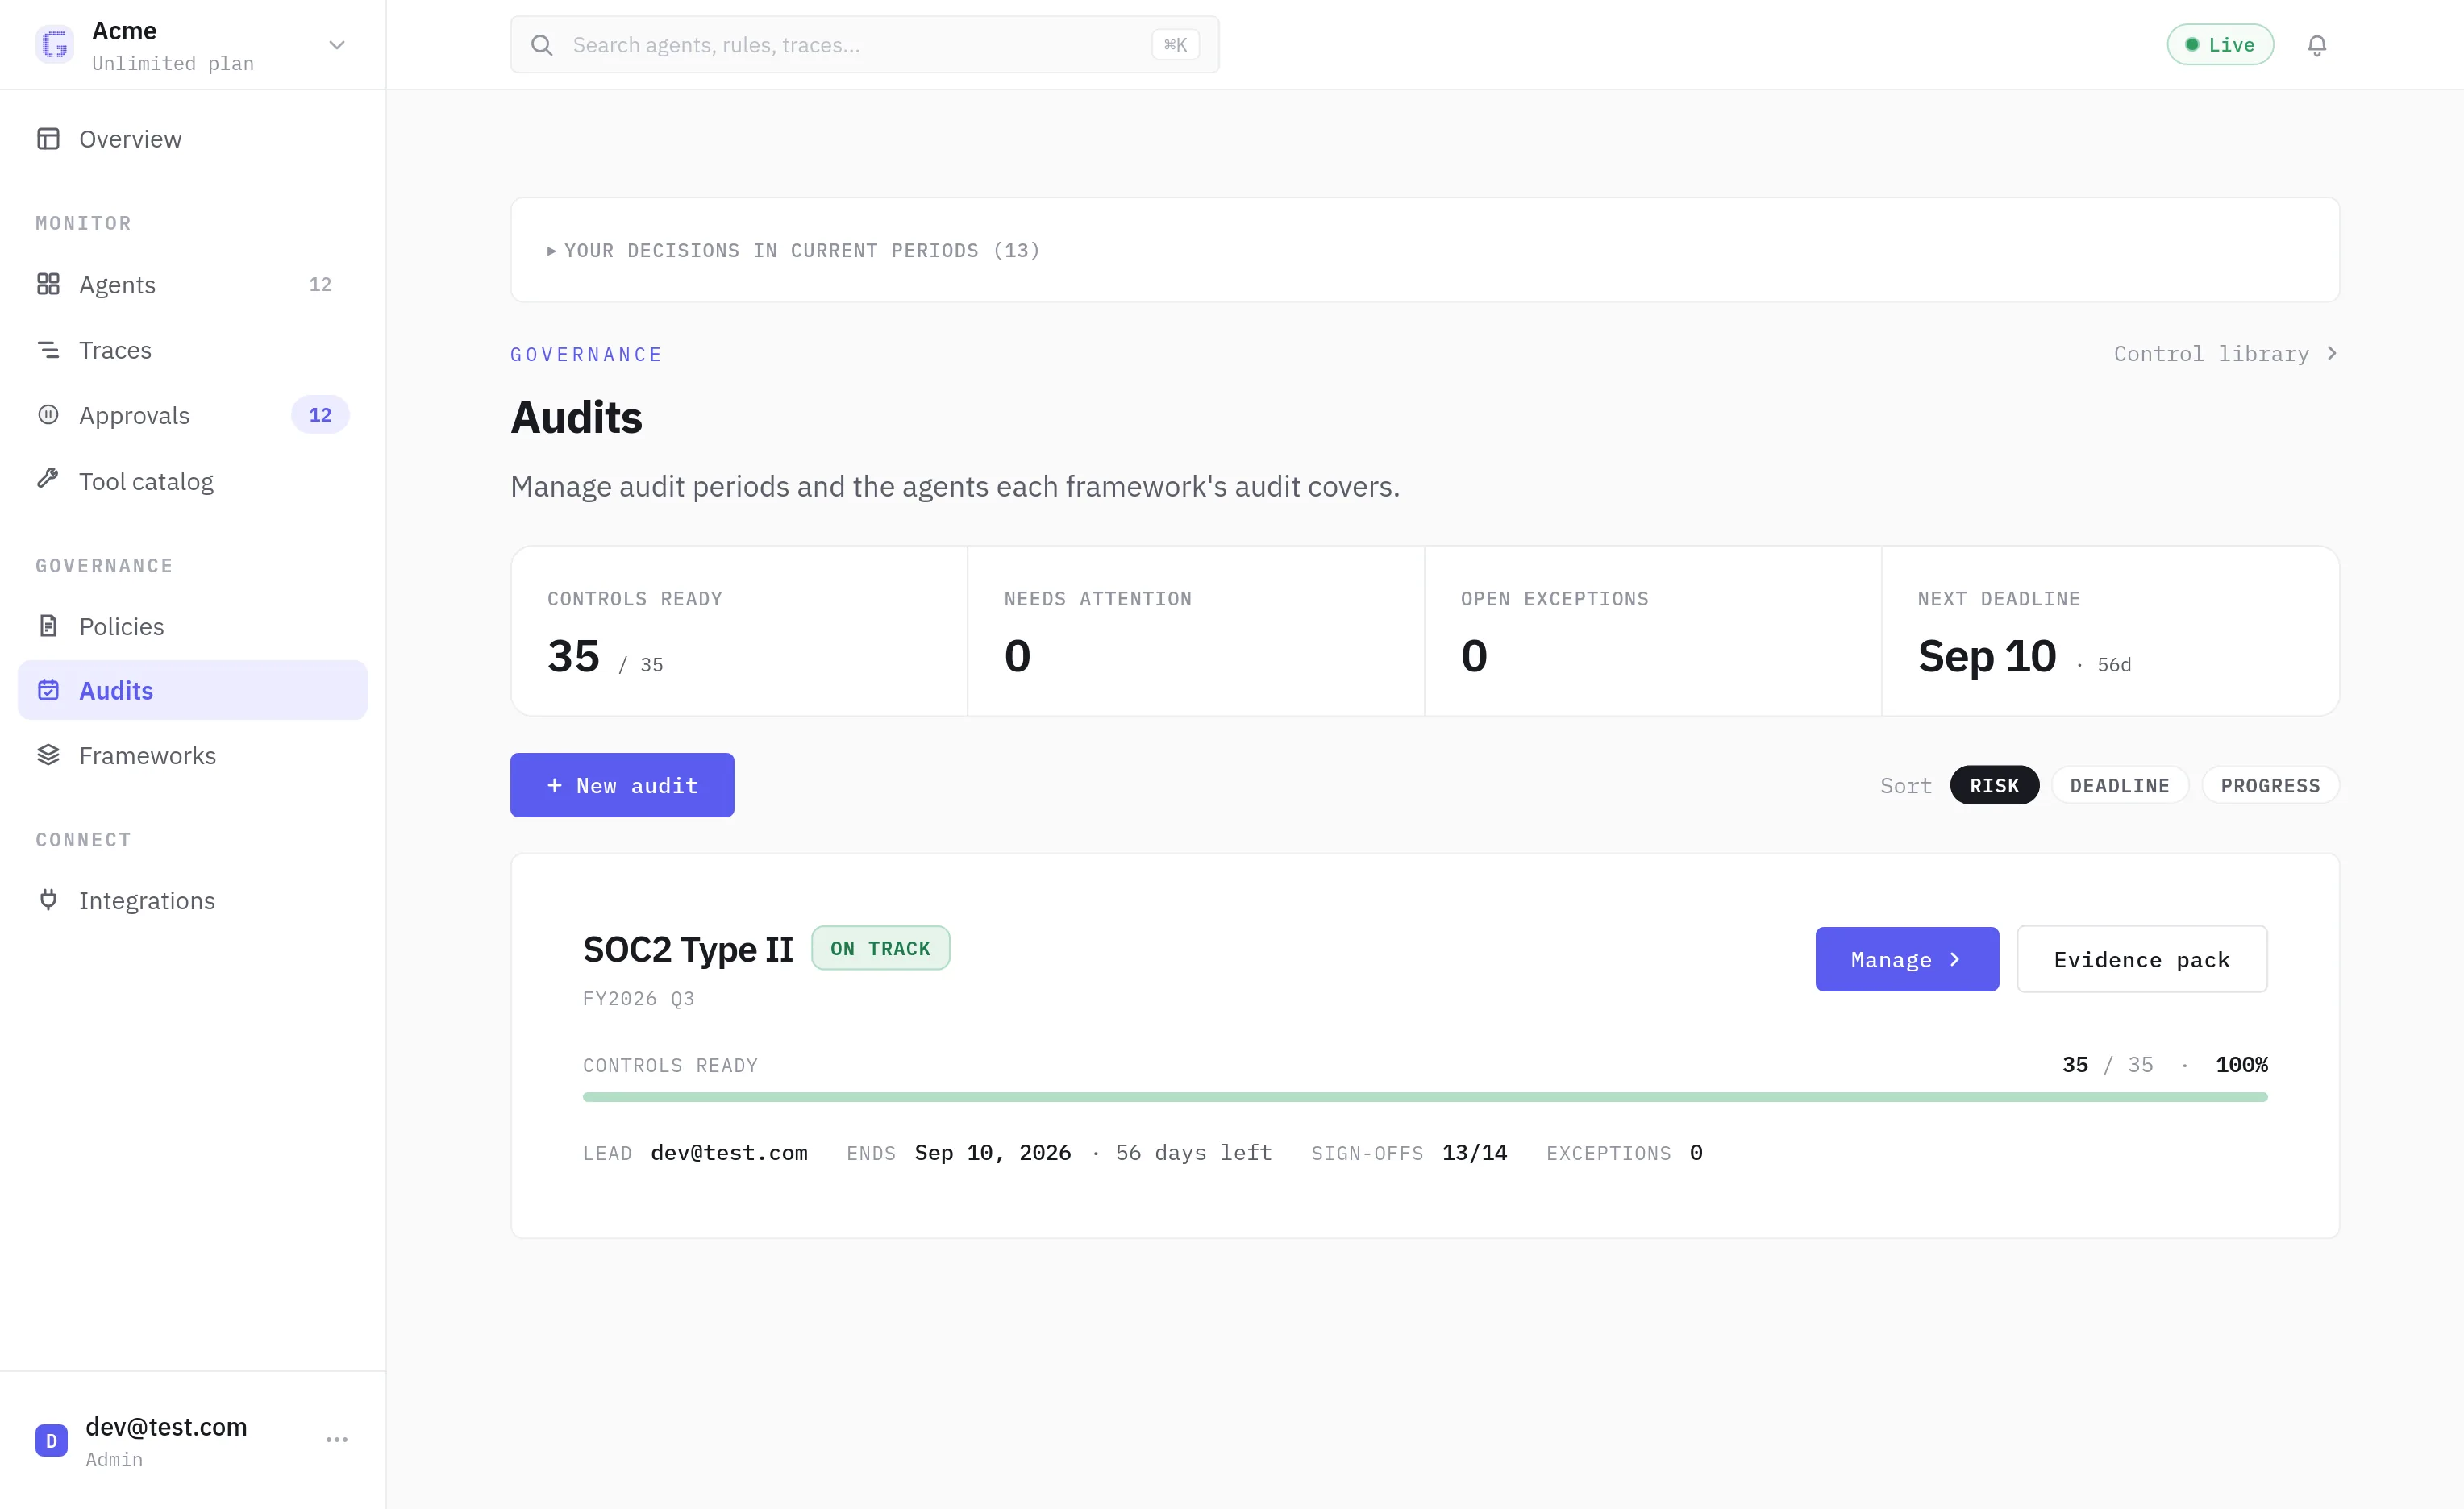Click the SOC2 controls ready progress bar
The width and height of the screenshot is (2464, 1509).
pyautogui.click(x=1425, y=1097)
